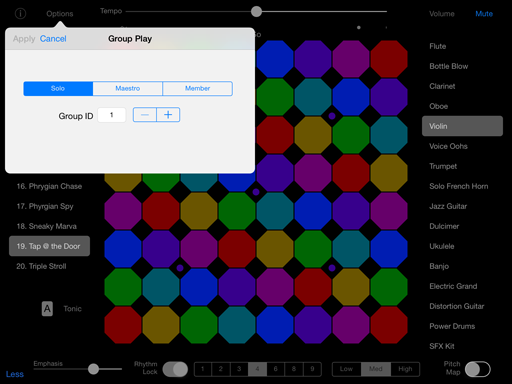Viewport: 512px width, 384px height.
Task: Select rhythm segment 8
Action: pos(294,369)
